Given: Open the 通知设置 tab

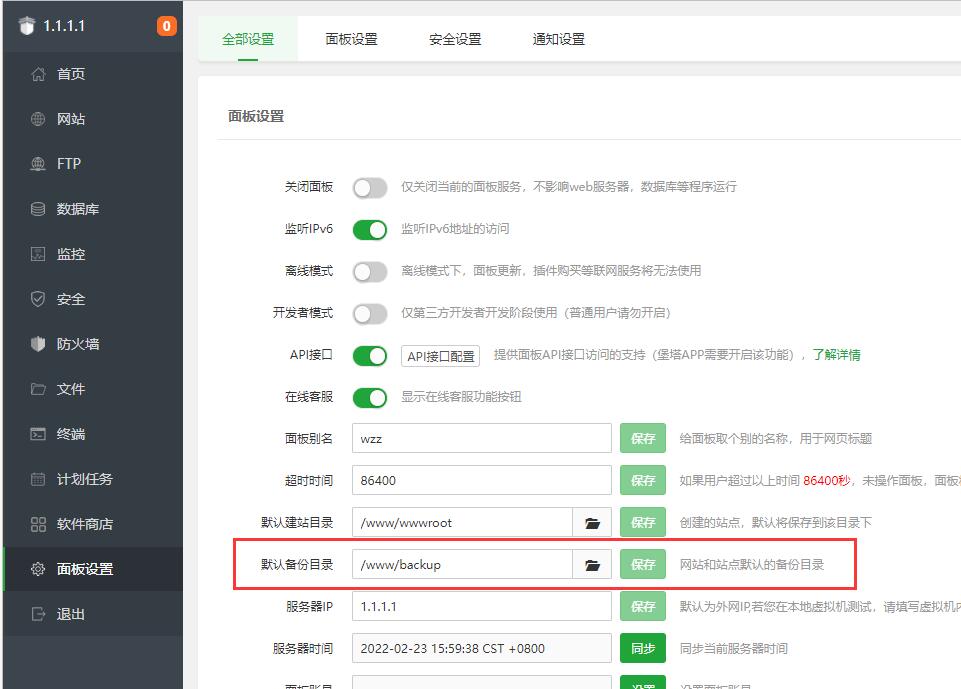Looking at the screenshot, I should click(x=558, y=39).
